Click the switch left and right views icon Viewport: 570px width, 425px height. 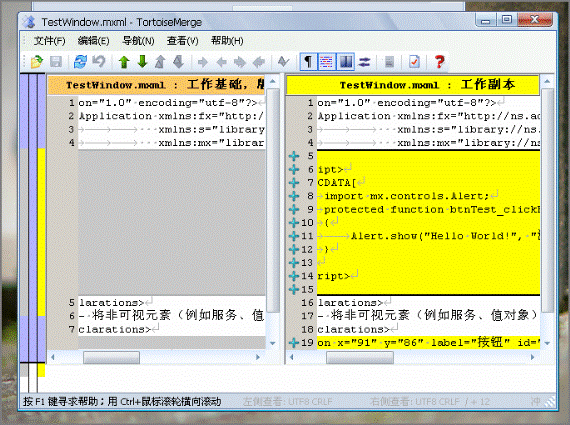[x=364, y=62]
